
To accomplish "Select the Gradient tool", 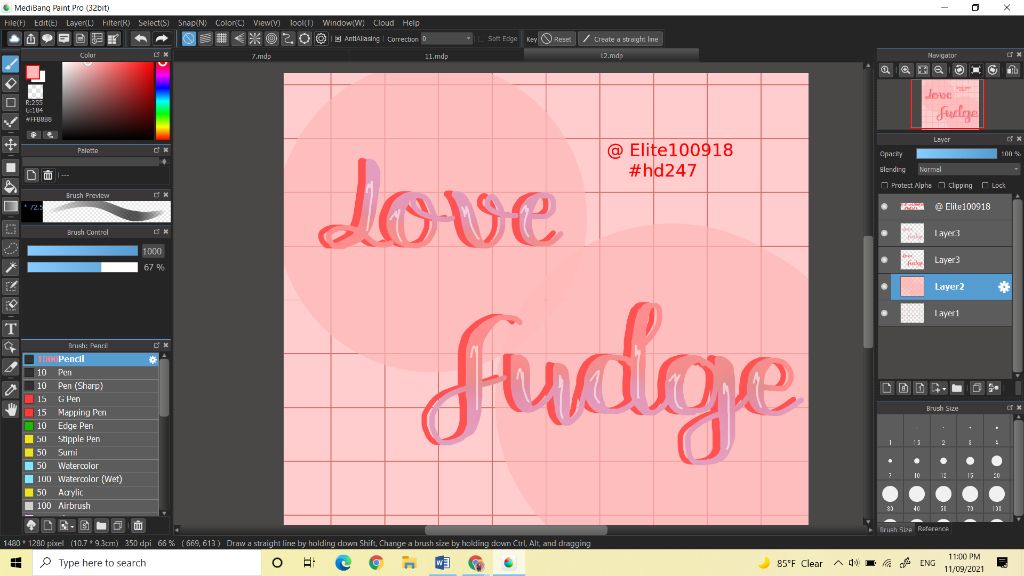I will pyautogui.click(x=10, y=206).
